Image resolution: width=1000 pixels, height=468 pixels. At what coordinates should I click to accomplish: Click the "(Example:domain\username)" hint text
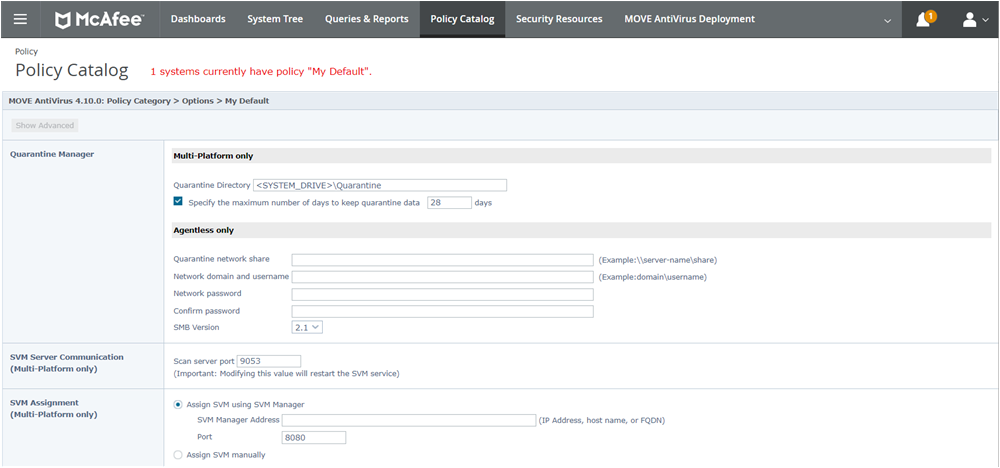point(652,277)
